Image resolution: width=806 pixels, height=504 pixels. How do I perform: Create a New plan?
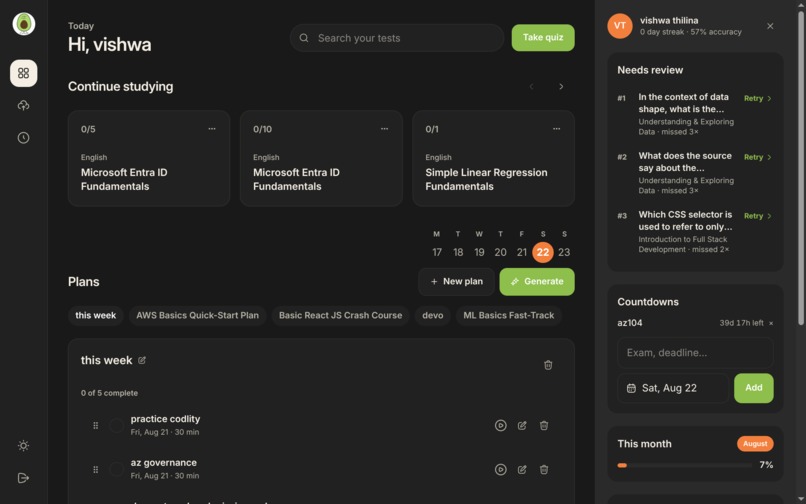(x=456, y=281)
